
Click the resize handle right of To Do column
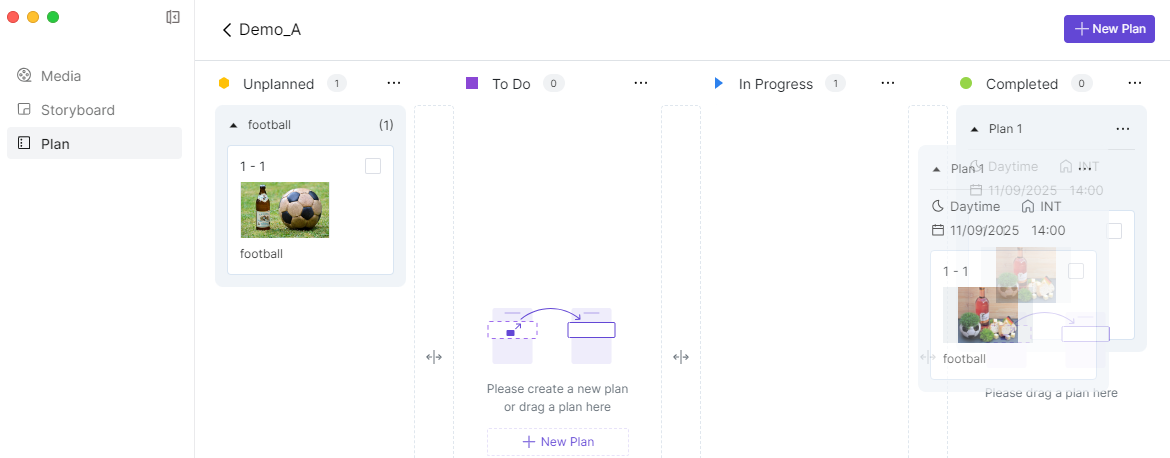click(x=681, y=357)
